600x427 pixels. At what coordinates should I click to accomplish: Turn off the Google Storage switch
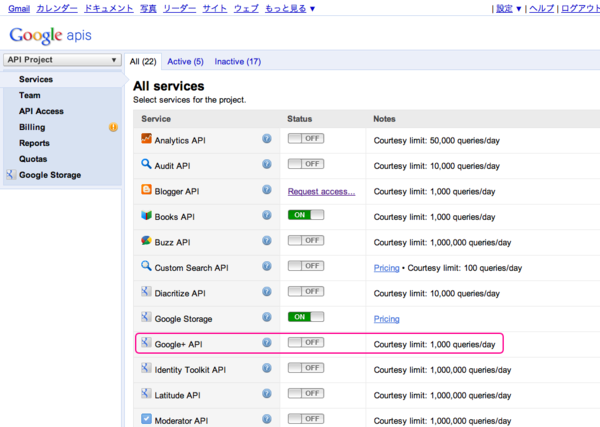[x=306, y=317]
